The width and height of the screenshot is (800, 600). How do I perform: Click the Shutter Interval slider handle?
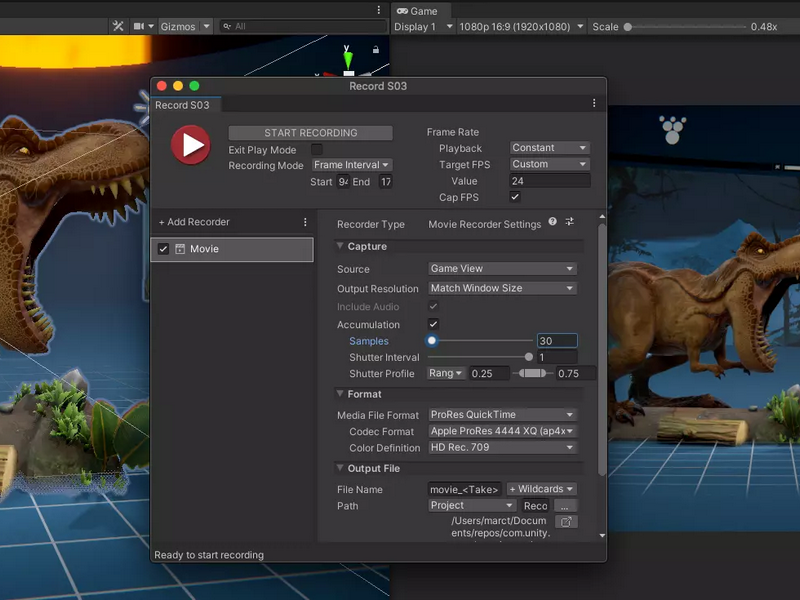click(x=529, y=357)
